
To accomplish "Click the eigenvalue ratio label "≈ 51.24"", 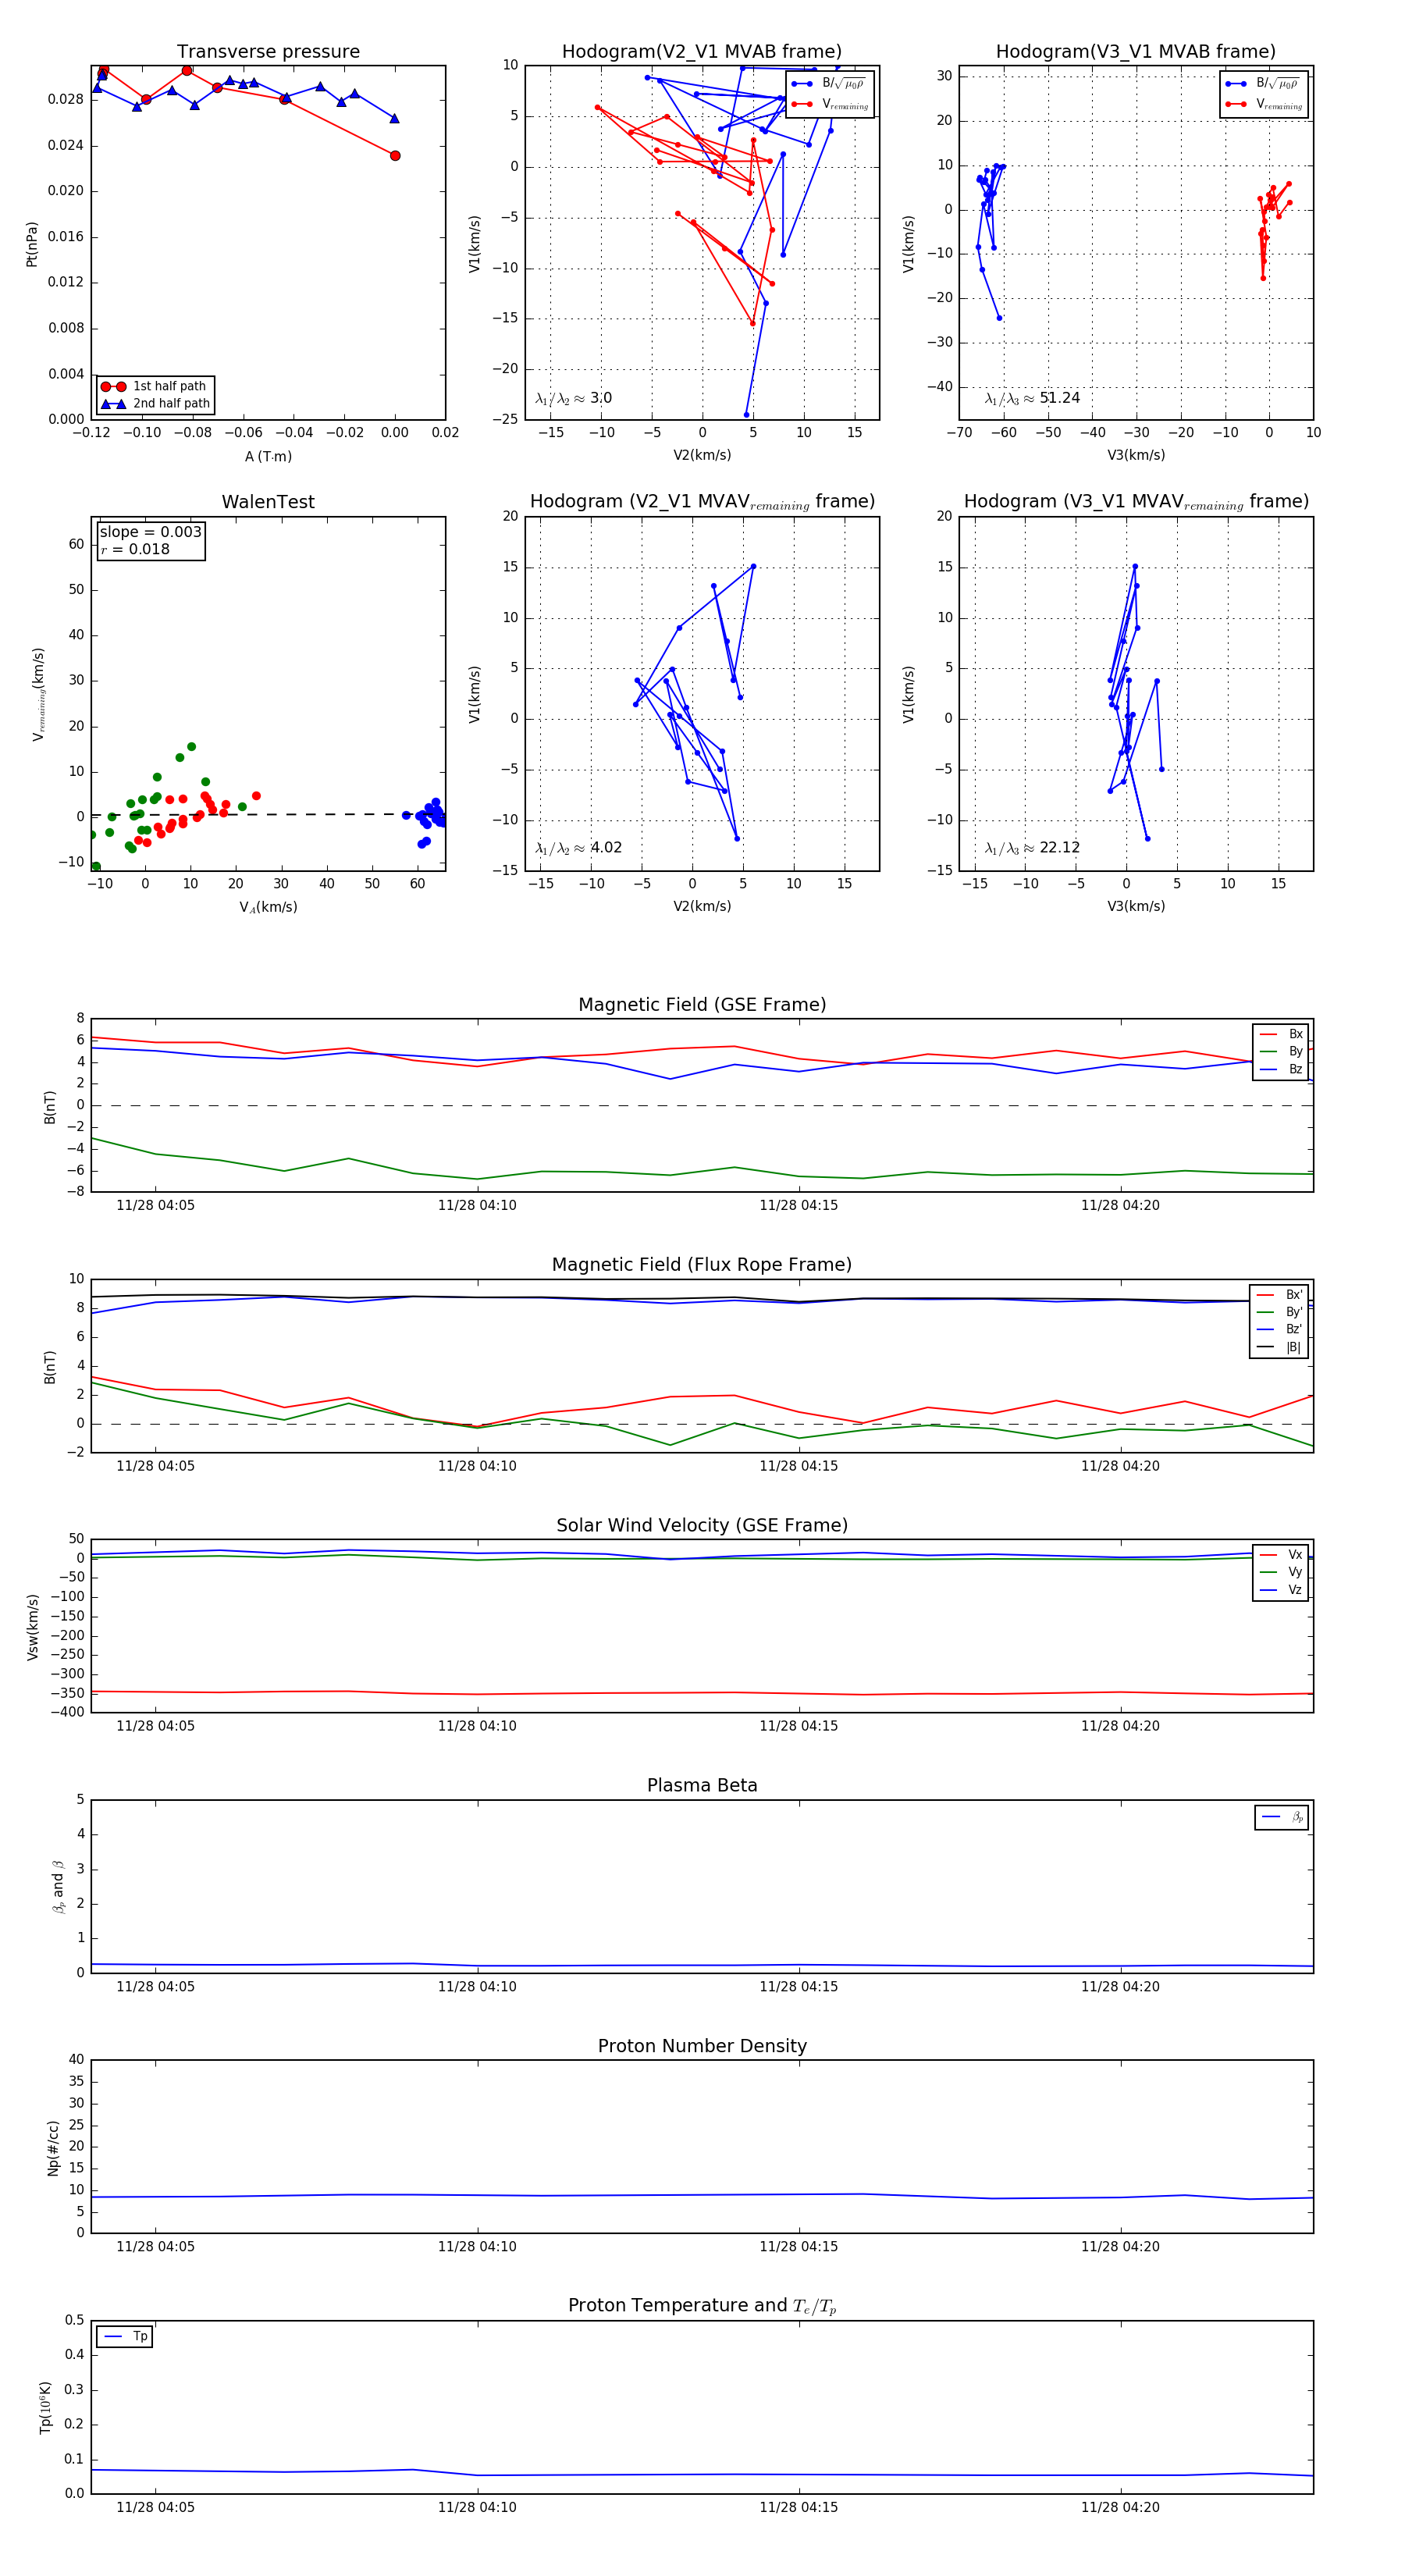I will 1032,398.
